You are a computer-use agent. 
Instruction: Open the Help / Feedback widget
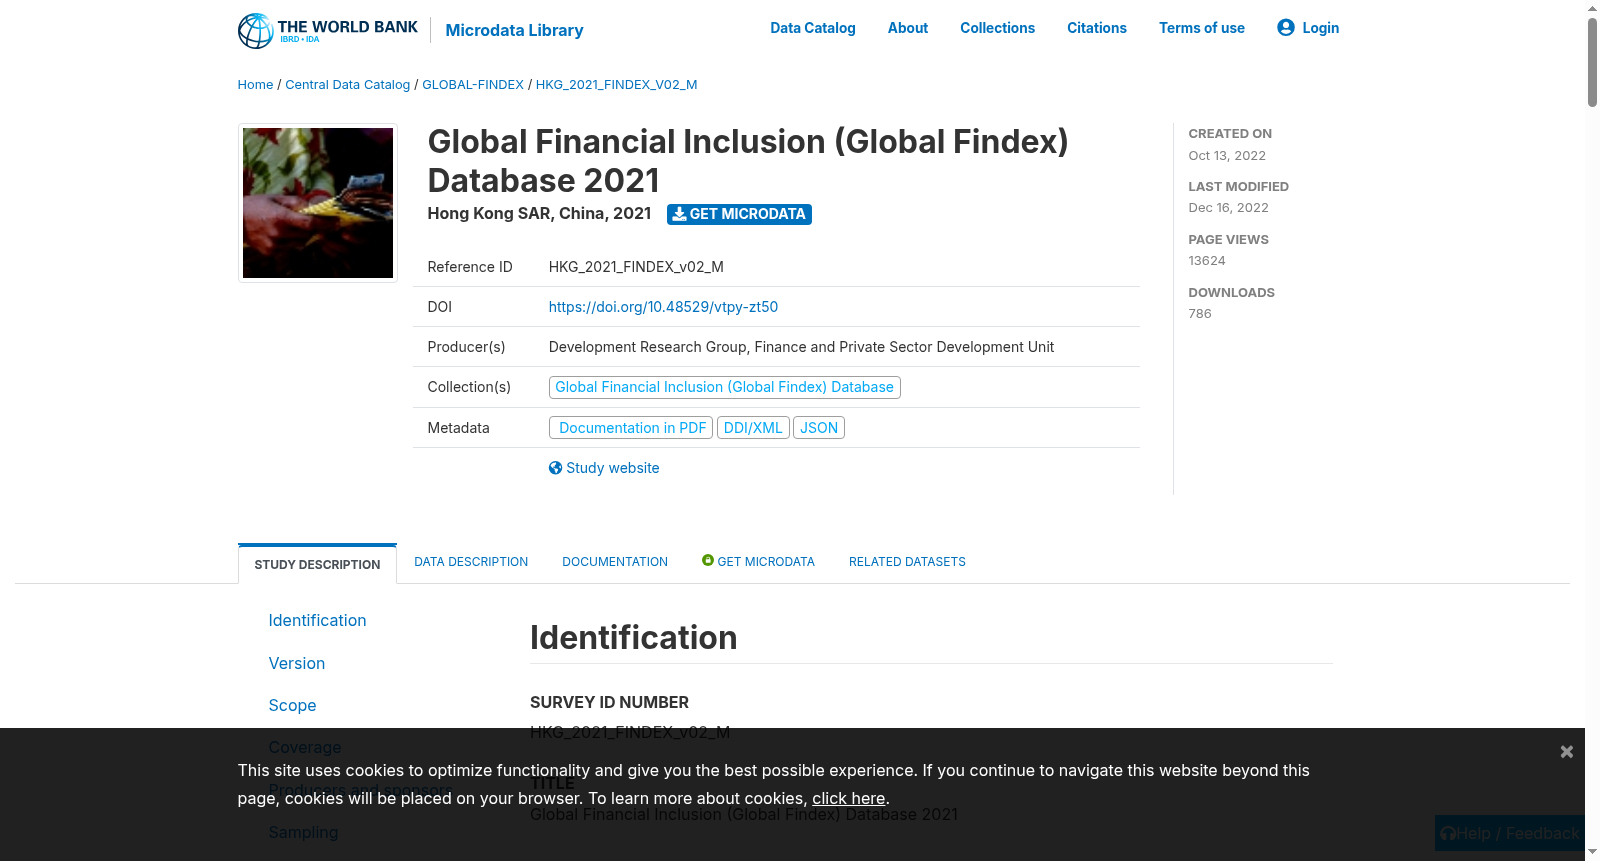[x=1510, y=833]
